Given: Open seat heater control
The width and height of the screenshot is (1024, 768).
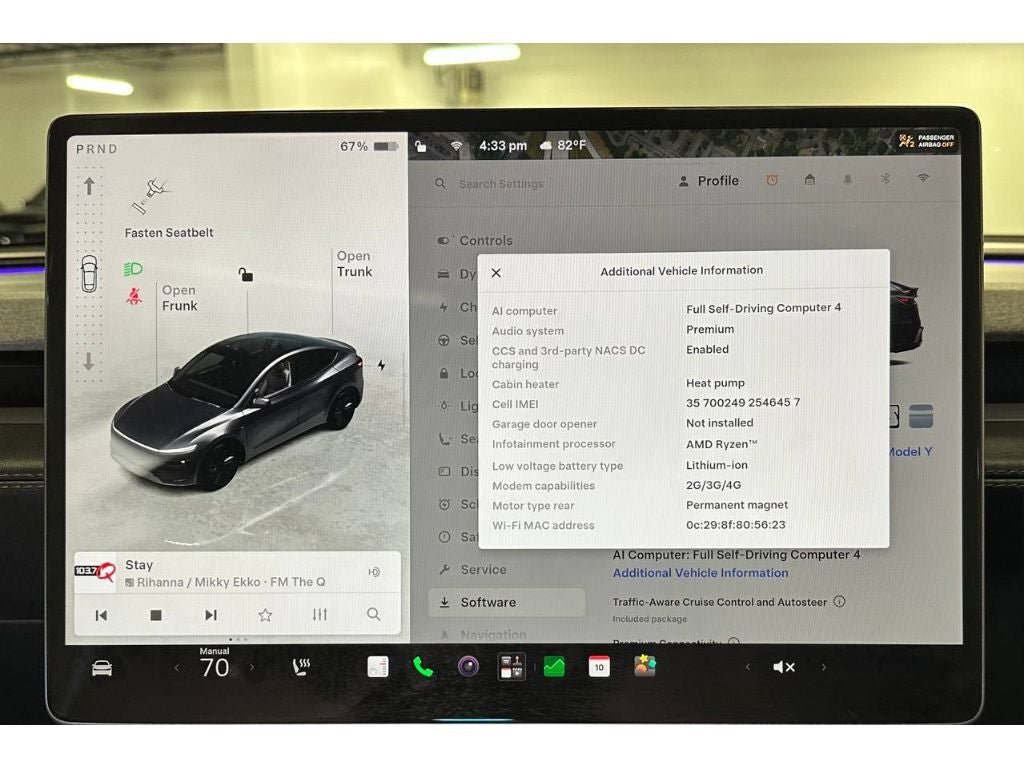Looking at the screenshot, I should [x=301, y=667].
